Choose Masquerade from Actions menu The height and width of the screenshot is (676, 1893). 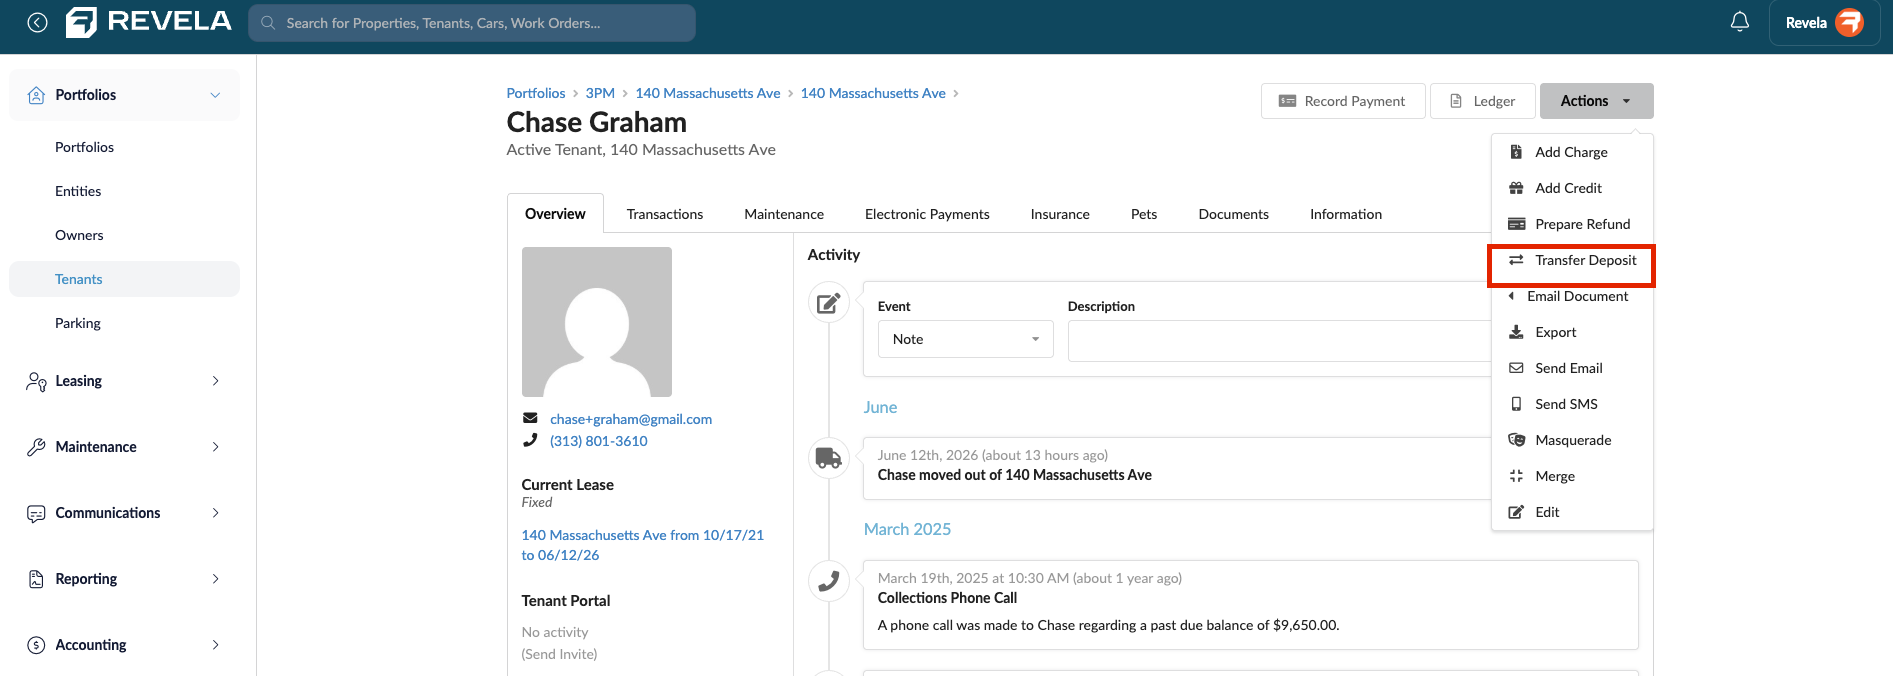(x=1571, y=440)
